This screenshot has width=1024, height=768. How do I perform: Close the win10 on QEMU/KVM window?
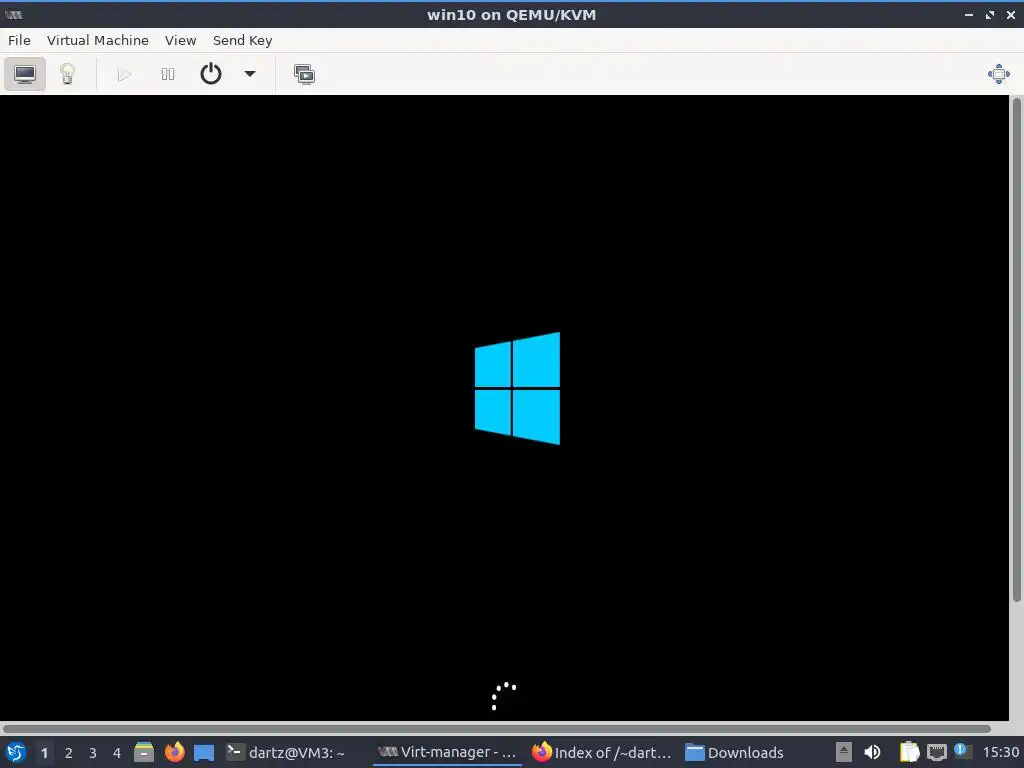click(x=1010, y=14)
